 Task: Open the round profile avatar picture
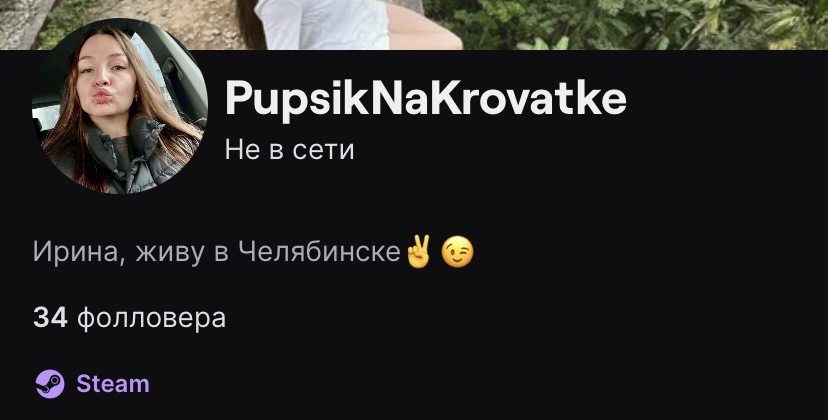(x=119, y=106)
